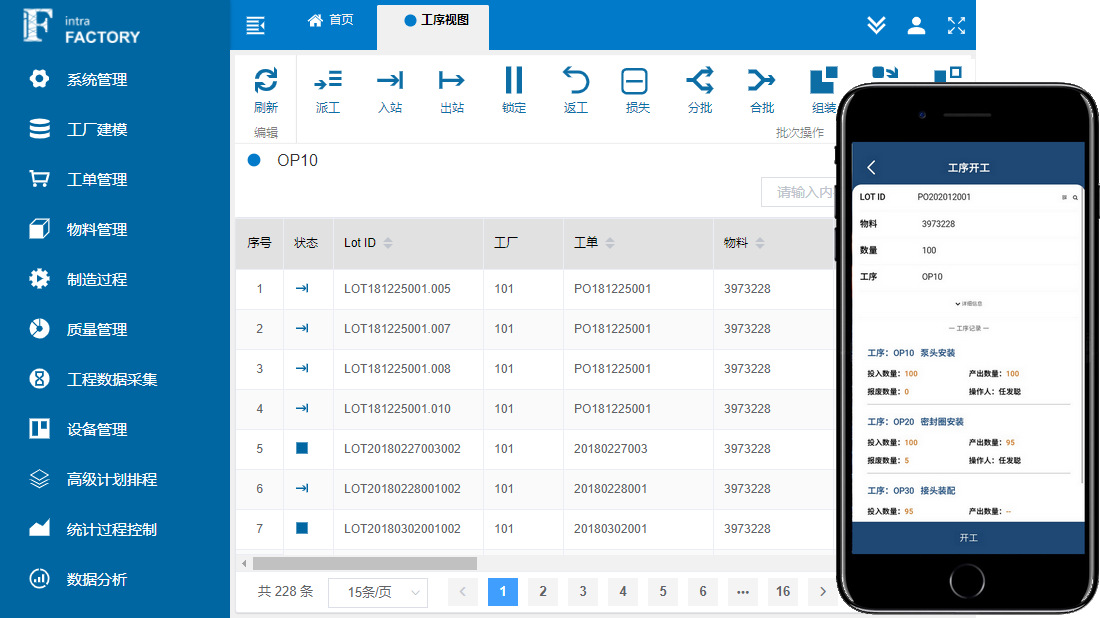Go to page 3 of results
Image resolution: width=1100 pixels, height=618 pixels.
[583, 592]
